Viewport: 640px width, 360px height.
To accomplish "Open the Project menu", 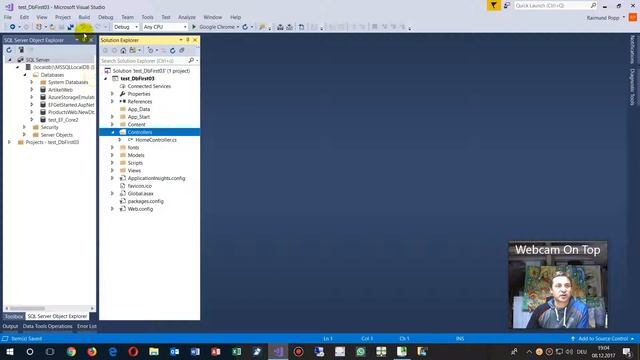I will pos(63,17).
